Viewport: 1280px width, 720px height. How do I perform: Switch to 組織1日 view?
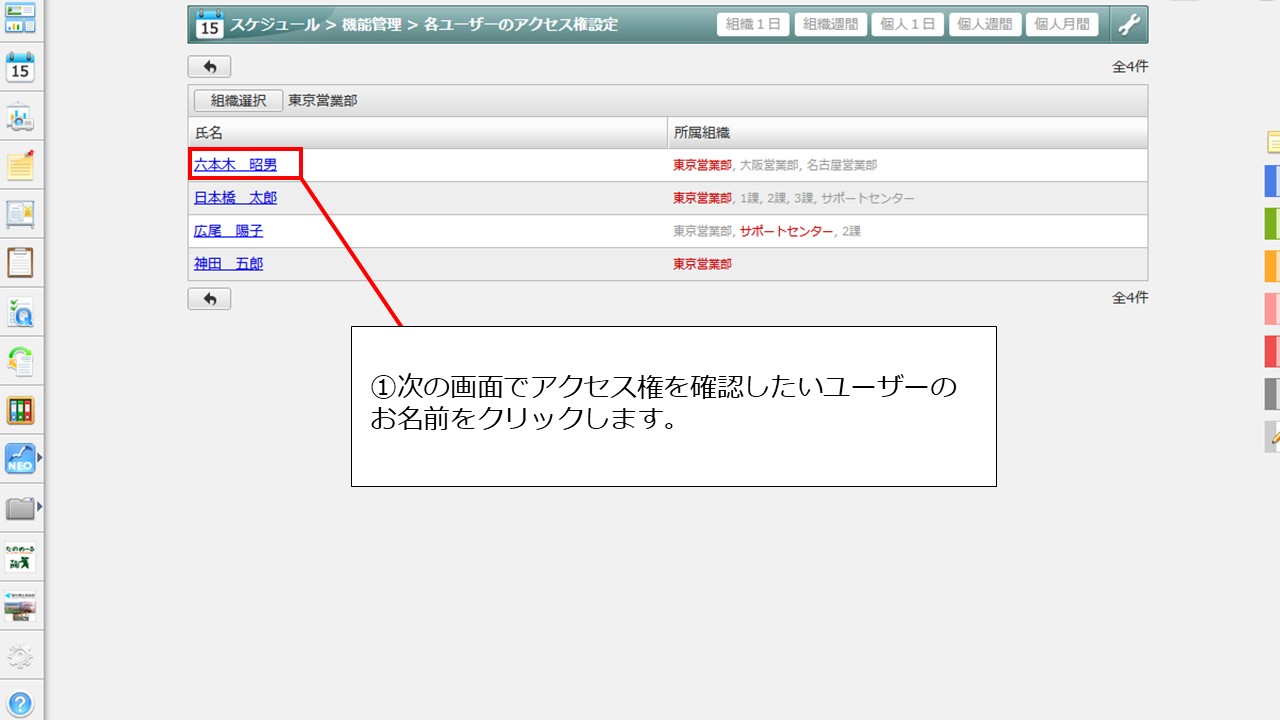point(753,25)
